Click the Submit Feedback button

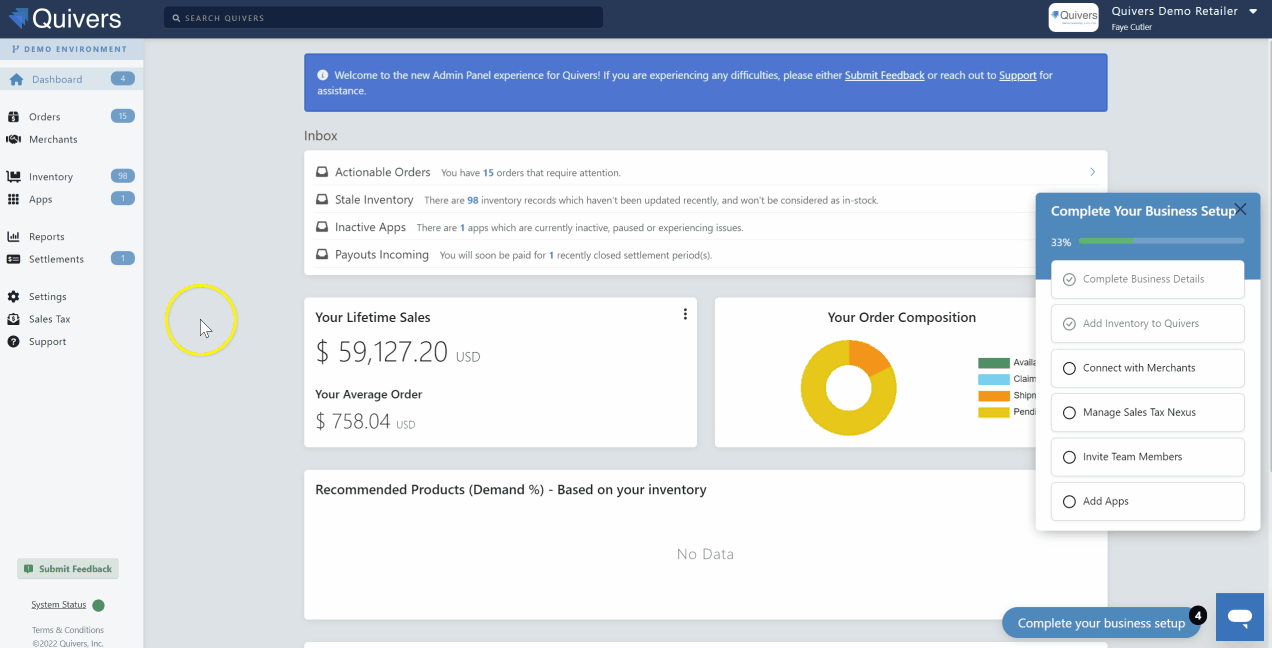68,569
